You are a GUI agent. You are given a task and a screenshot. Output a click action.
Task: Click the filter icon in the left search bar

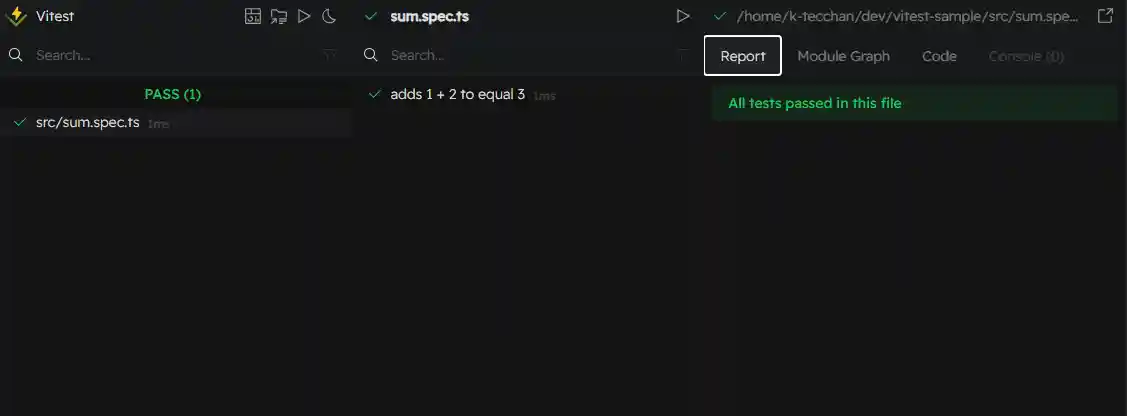(x=330, y=56)
